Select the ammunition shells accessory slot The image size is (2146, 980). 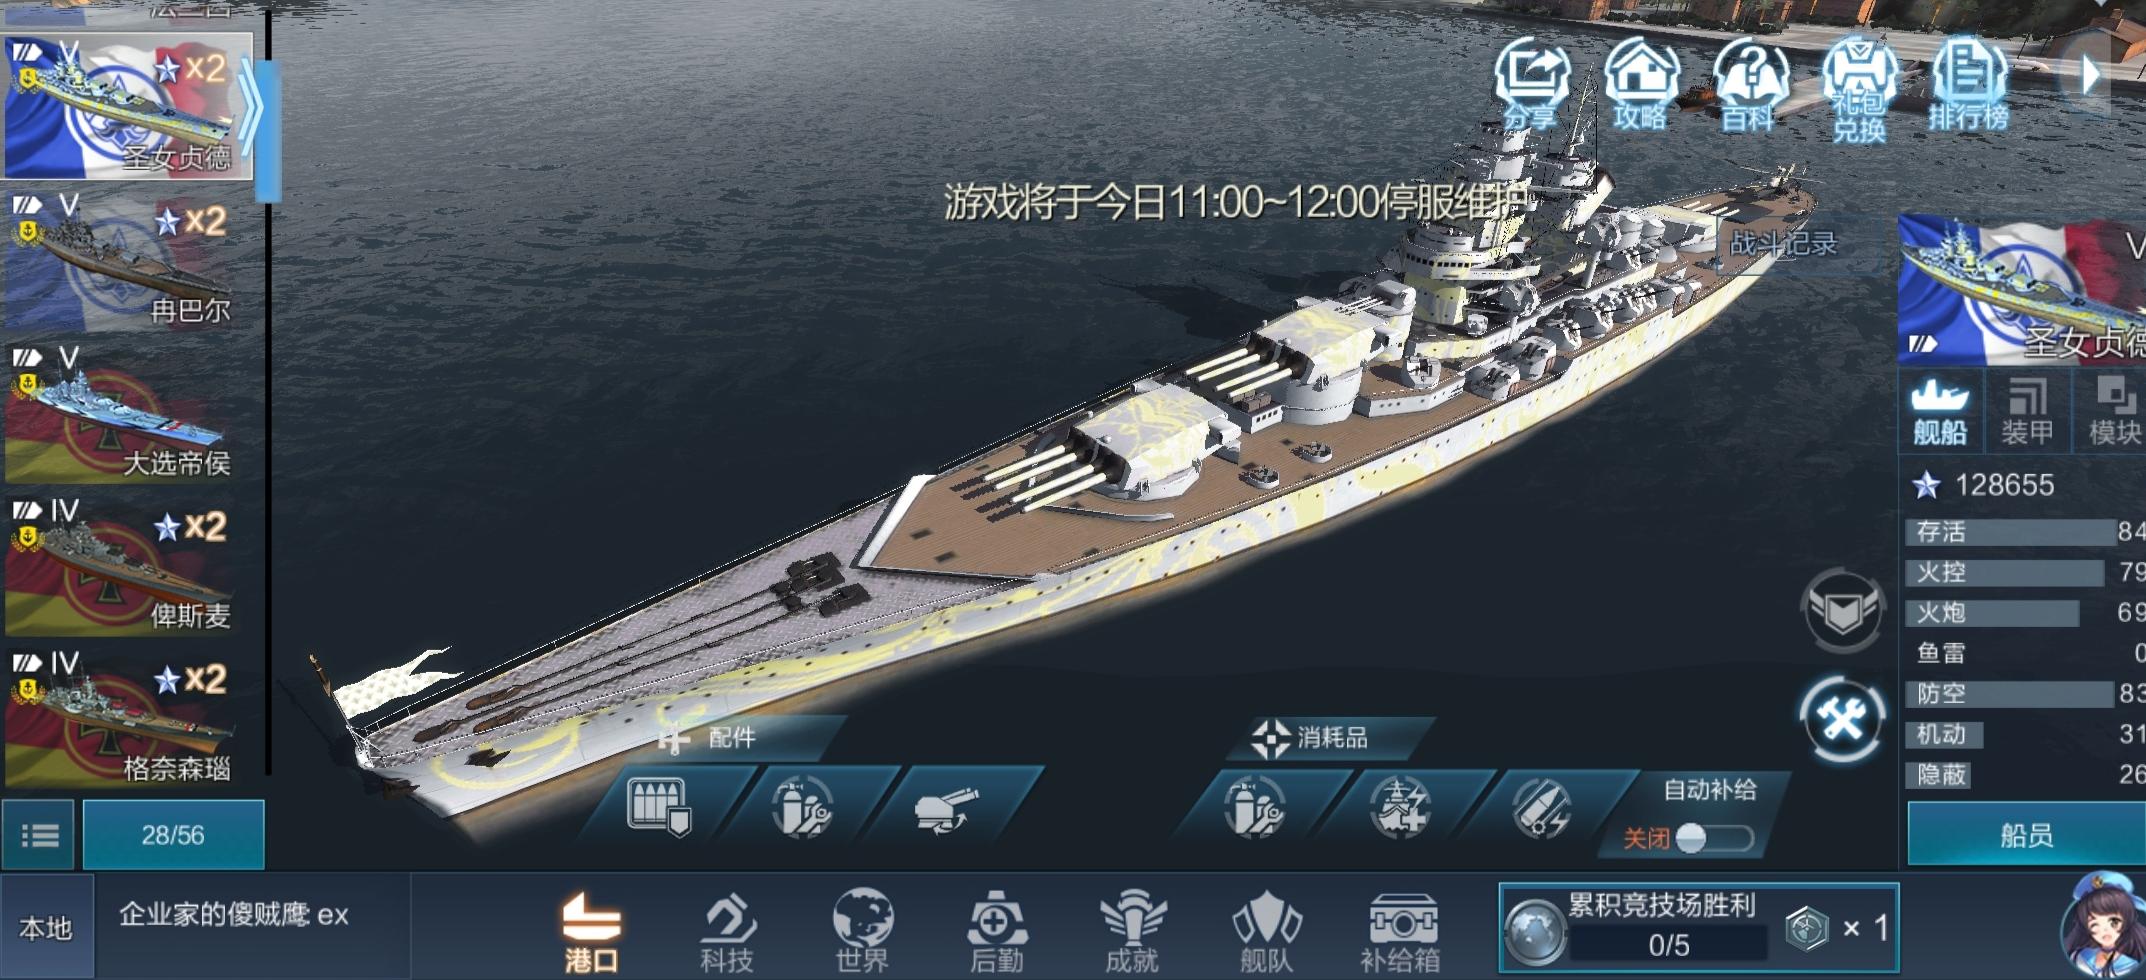coord(660,807)
